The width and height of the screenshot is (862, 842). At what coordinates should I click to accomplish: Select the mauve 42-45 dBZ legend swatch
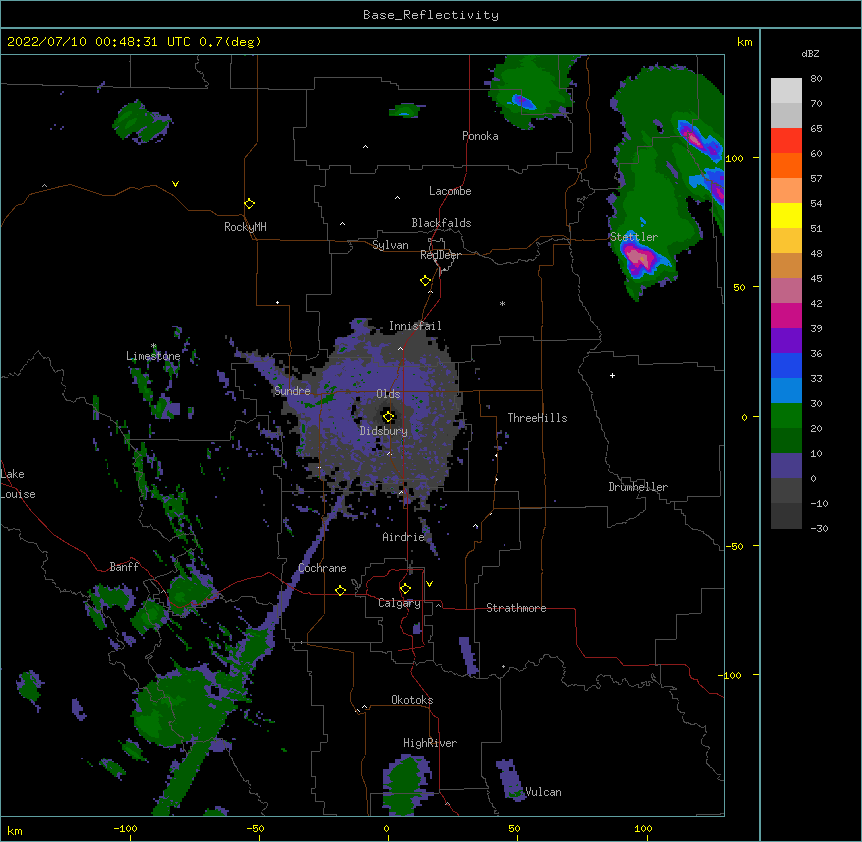(786, 291)
